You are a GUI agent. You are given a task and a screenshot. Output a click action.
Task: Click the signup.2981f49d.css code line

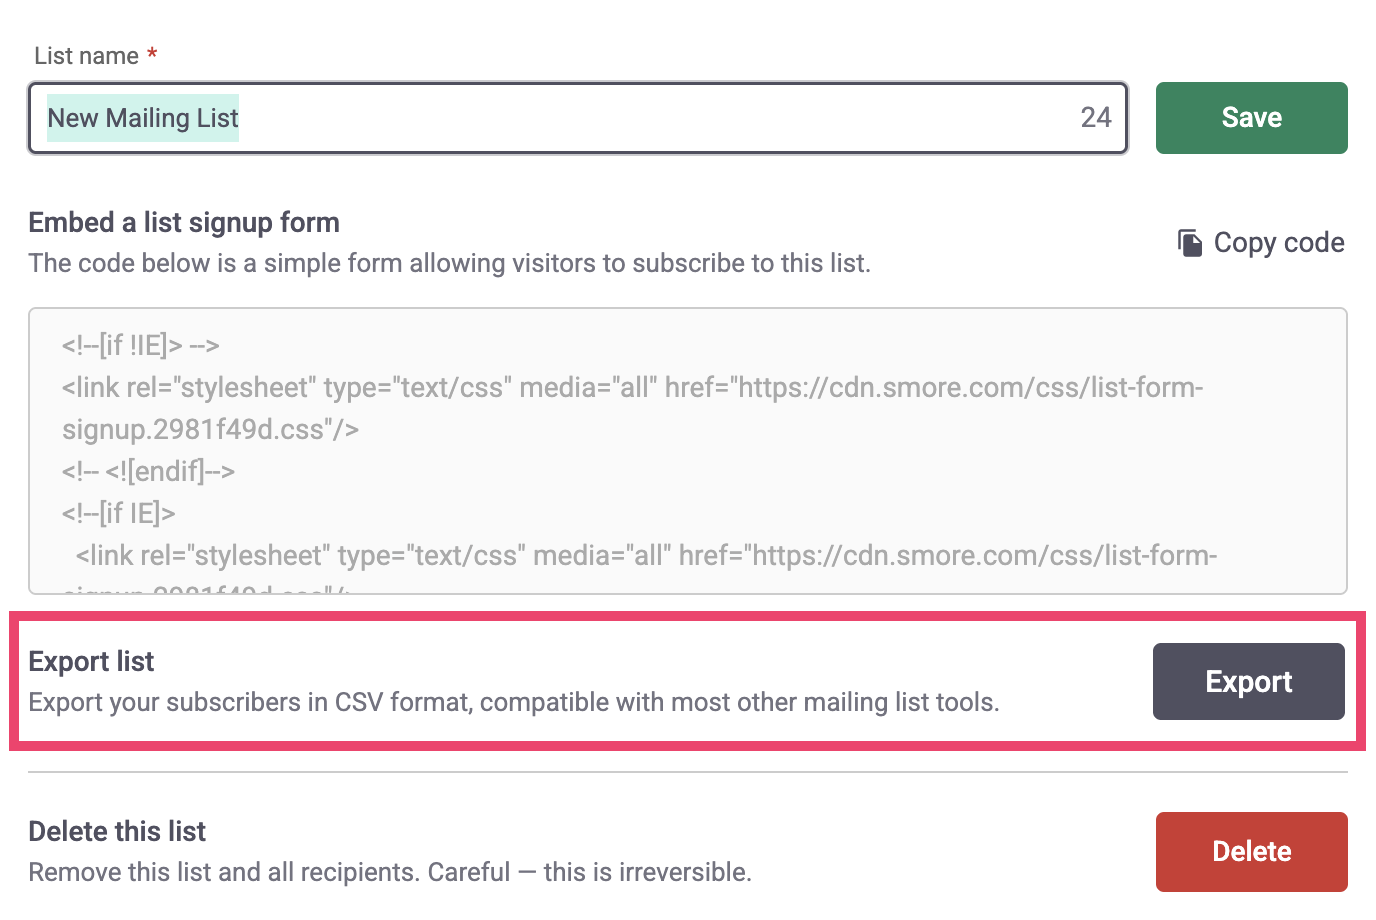coord(210,430)
